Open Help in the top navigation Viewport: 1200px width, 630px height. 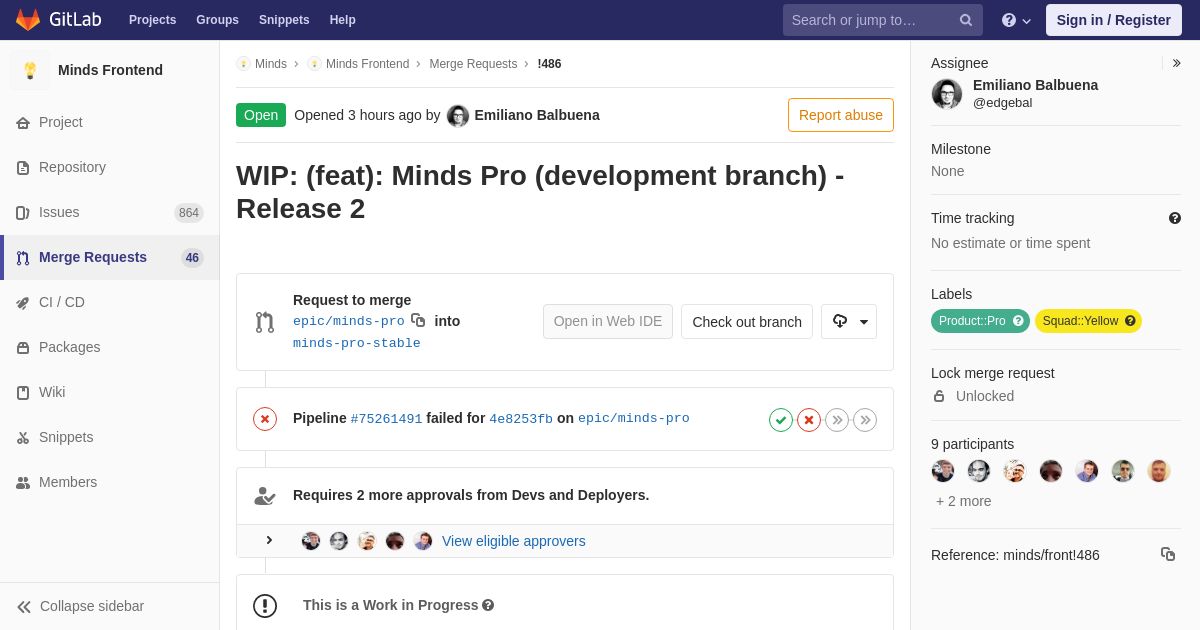click(343, 20)
